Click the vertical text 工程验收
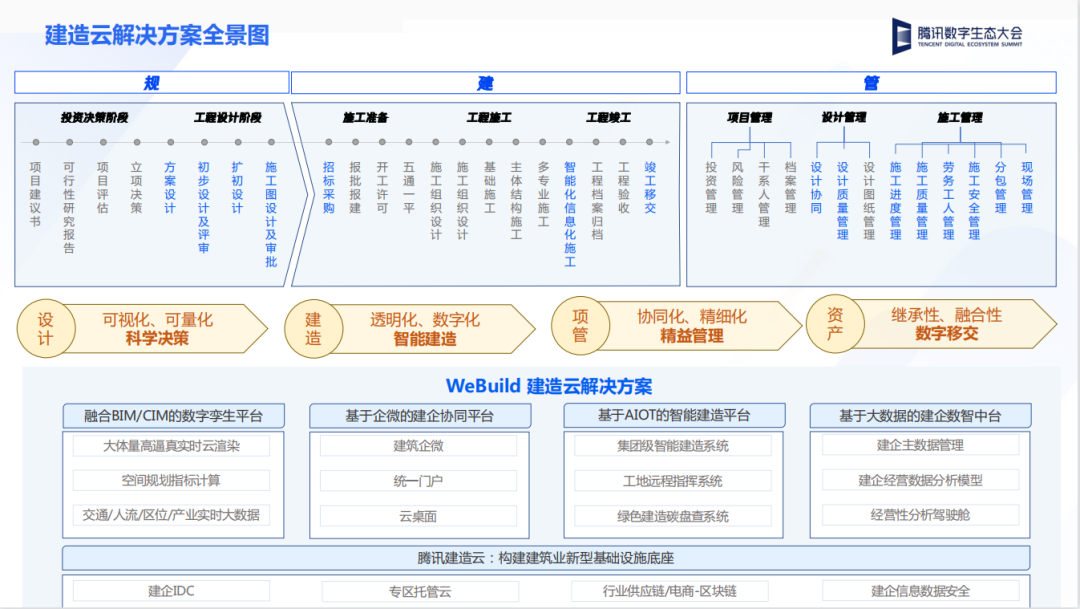1080x609 pixels. [623, 187]
